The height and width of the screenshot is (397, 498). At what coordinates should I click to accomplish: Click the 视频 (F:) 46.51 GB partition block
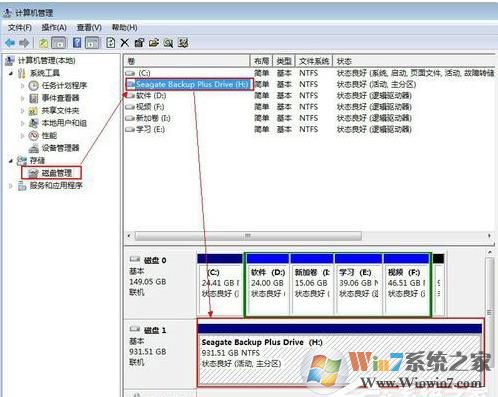point(406,284)
